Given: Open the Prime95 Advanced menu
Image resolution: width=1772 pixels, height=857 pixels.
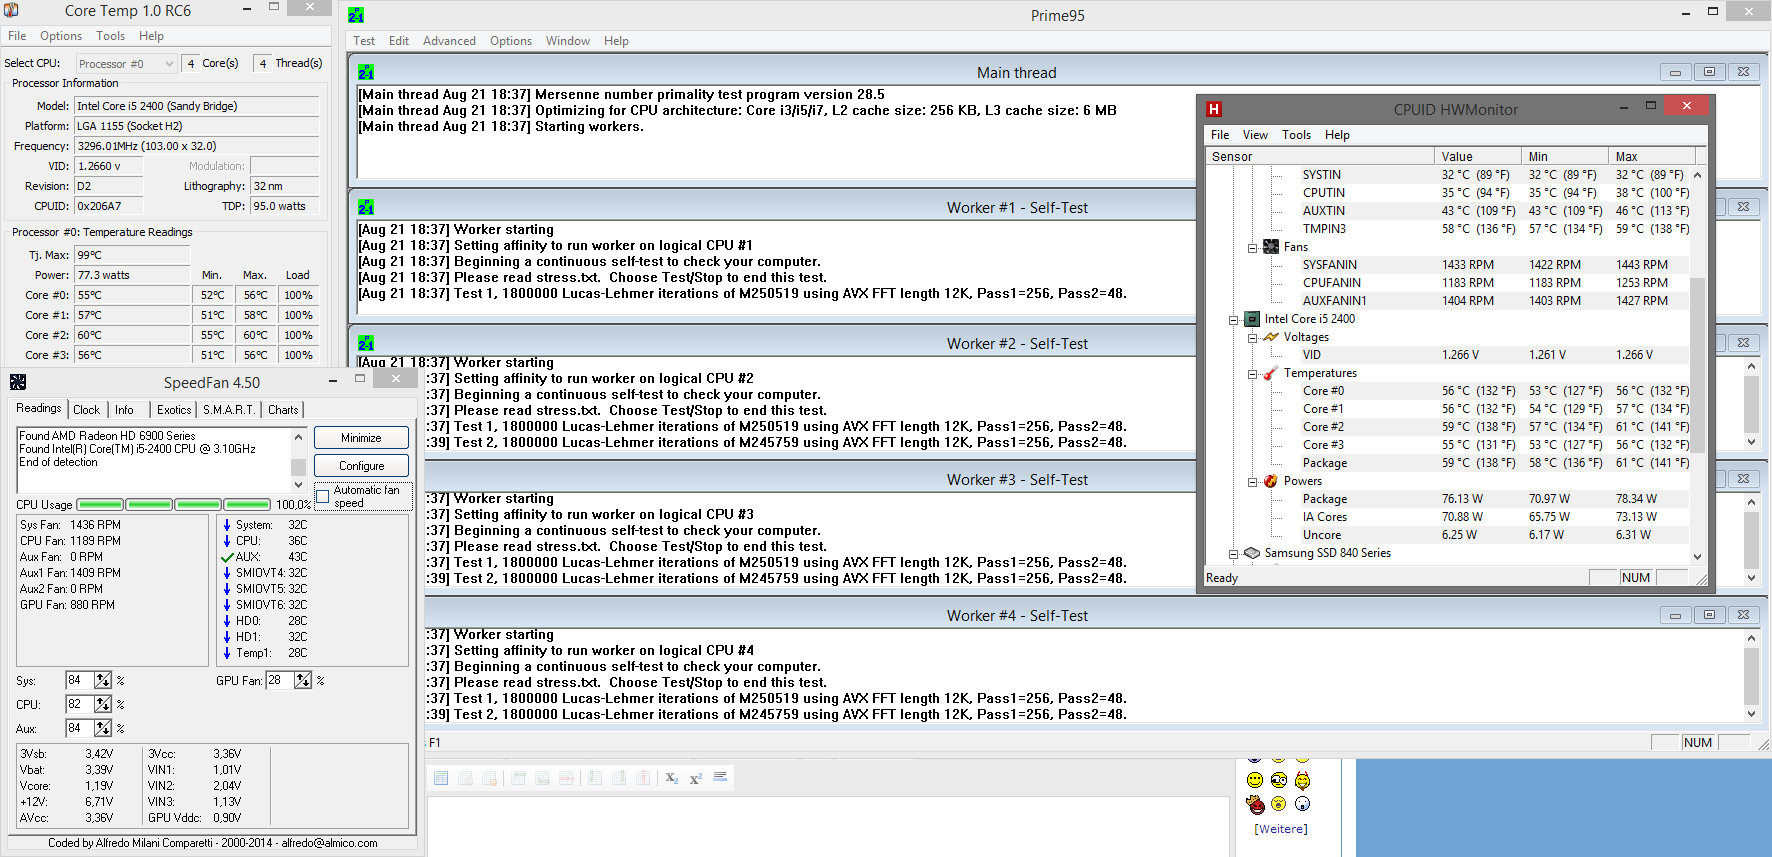Looking at the screenshot, I should [x=449, y=41].
